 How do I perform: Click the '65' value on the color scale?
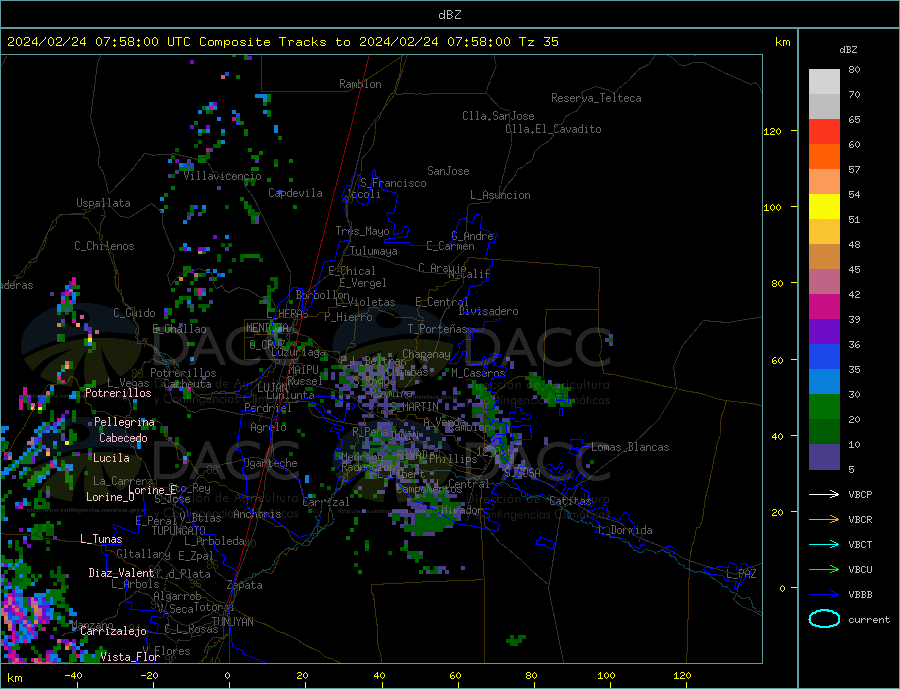[854, 119]
